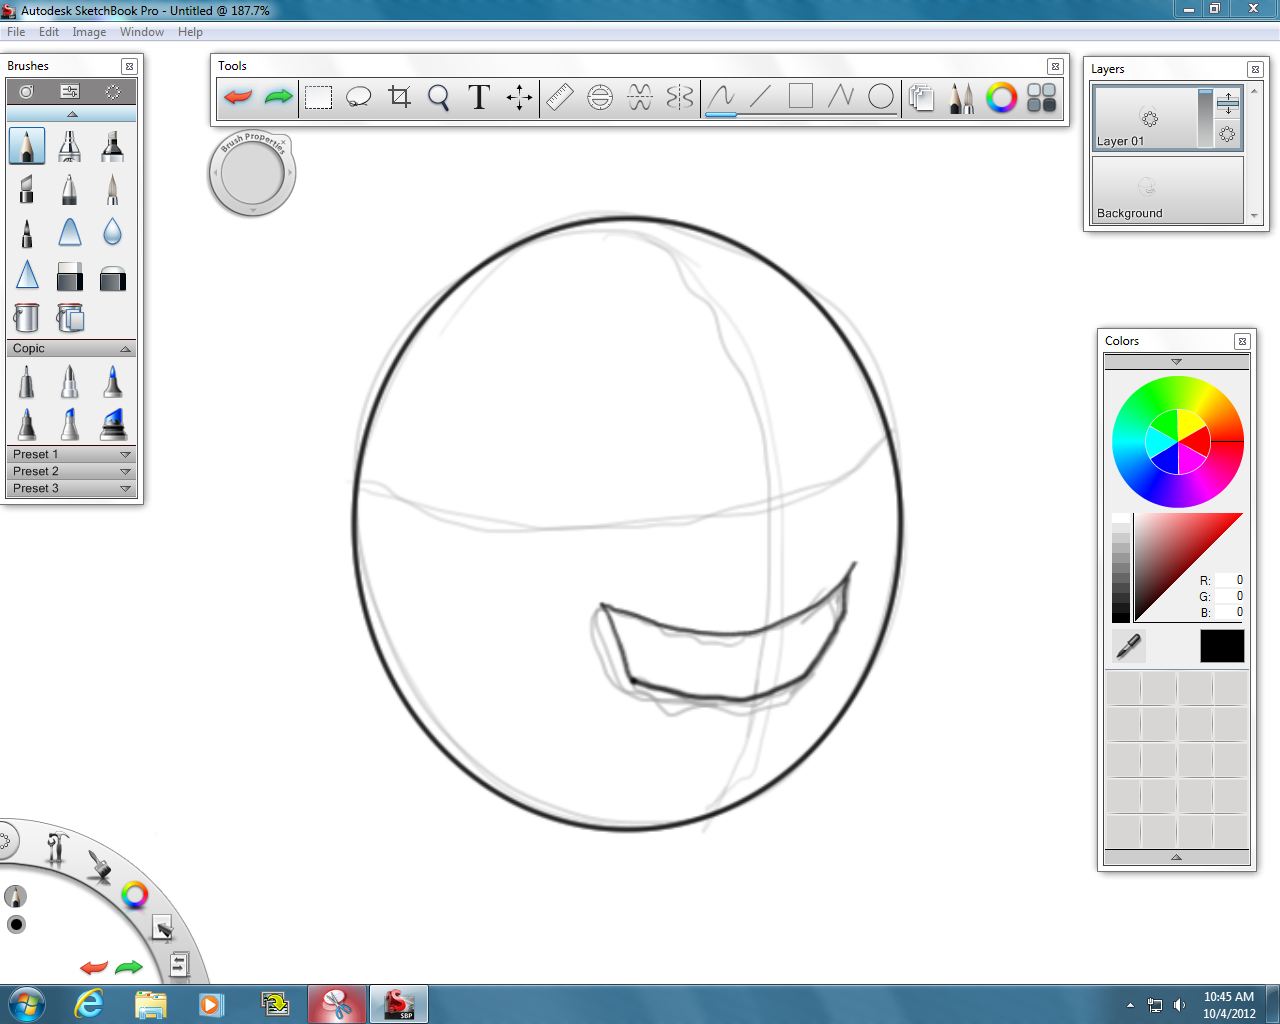The image size is (1280, 1024).
Task: Click the red Undo arrow in the Tools bar
Action: (238, 97)
